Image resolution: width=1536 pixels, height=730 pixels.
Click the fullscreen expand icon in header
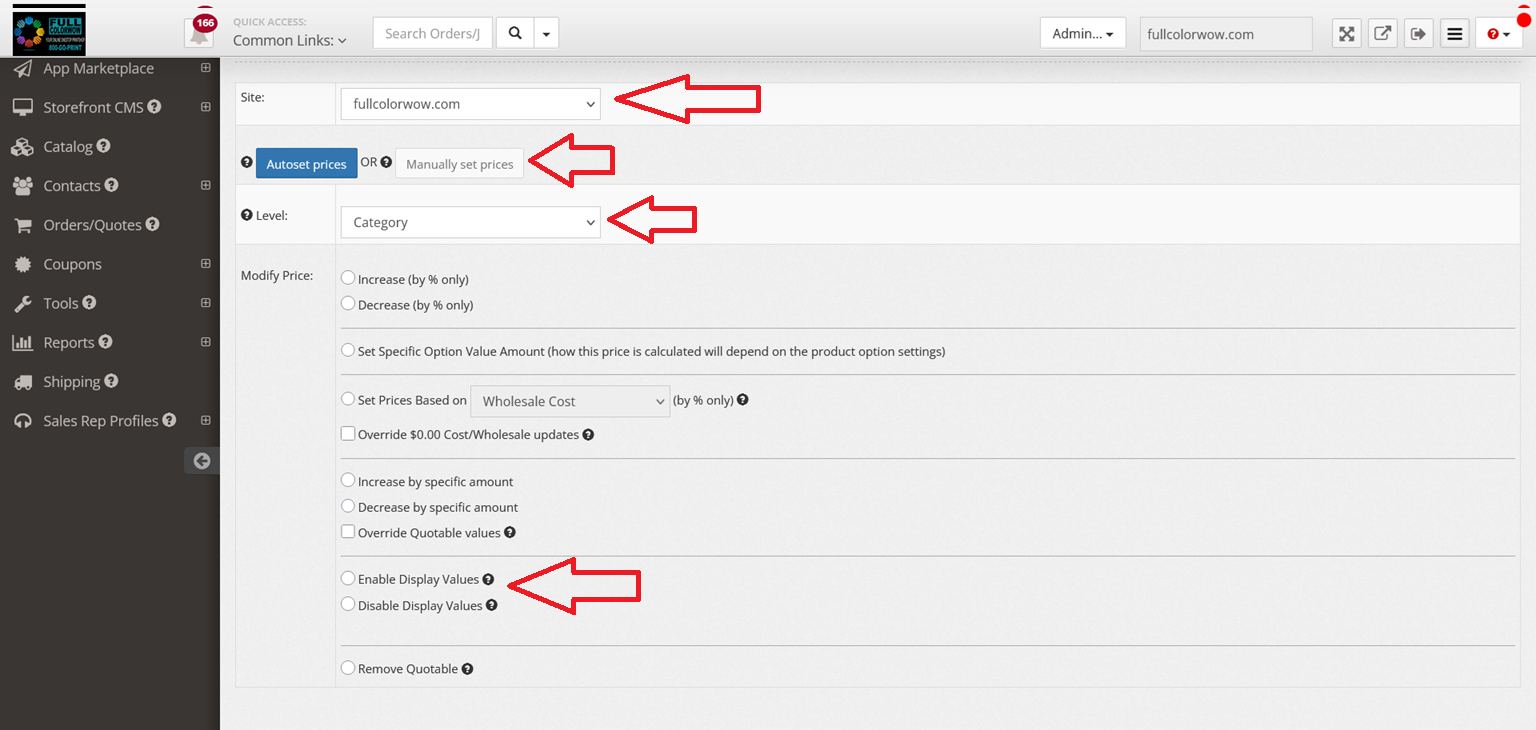pos(1347,34)
